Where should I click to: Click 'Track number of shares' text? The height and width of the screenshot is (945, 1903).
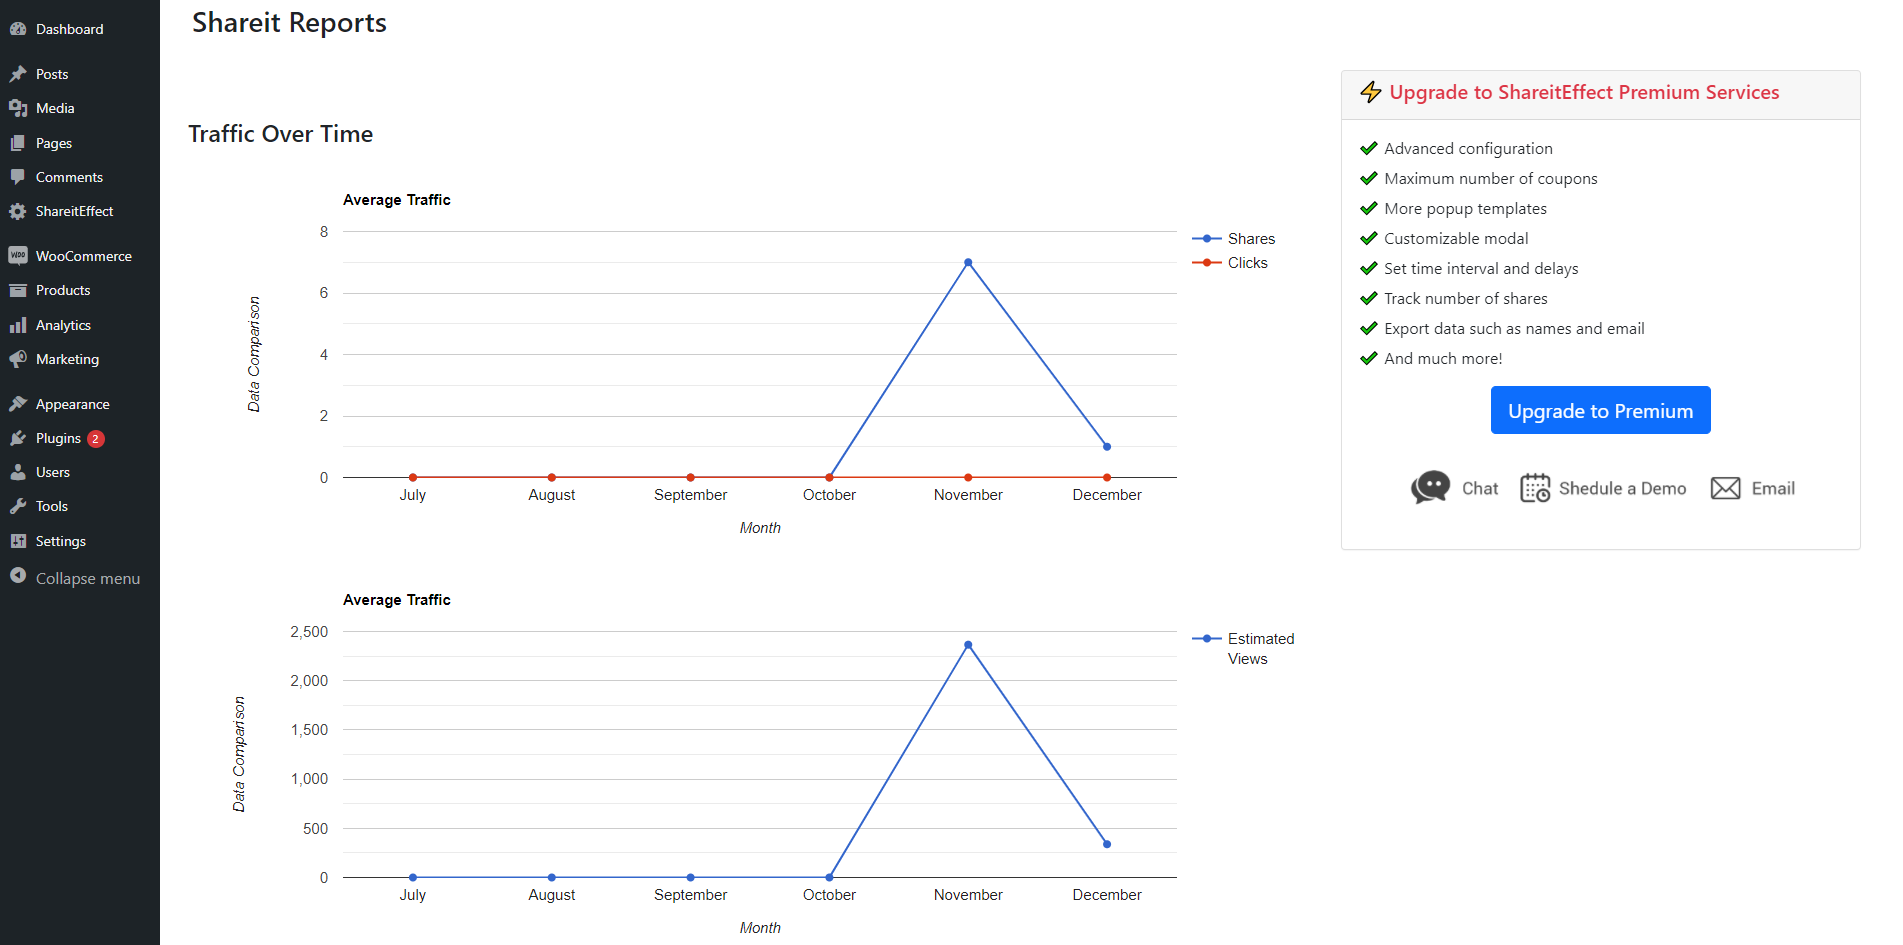tap(1465, 298)
